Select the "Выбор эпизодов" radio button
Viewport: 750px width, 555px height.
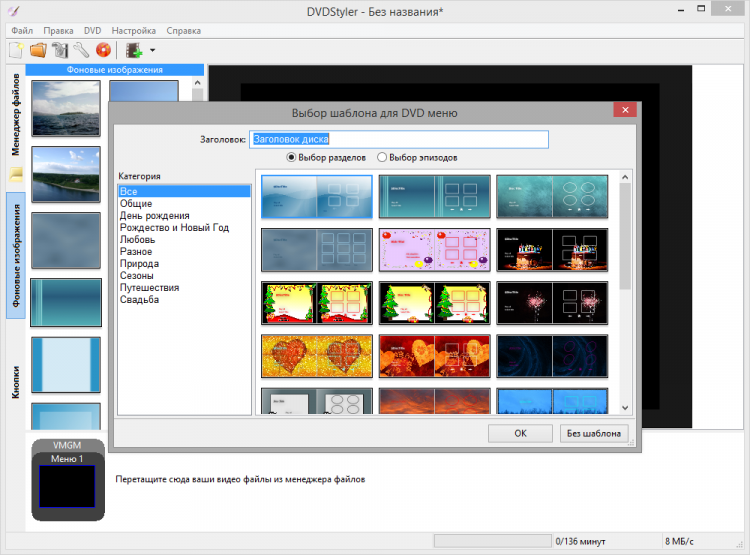coord(382,157)
